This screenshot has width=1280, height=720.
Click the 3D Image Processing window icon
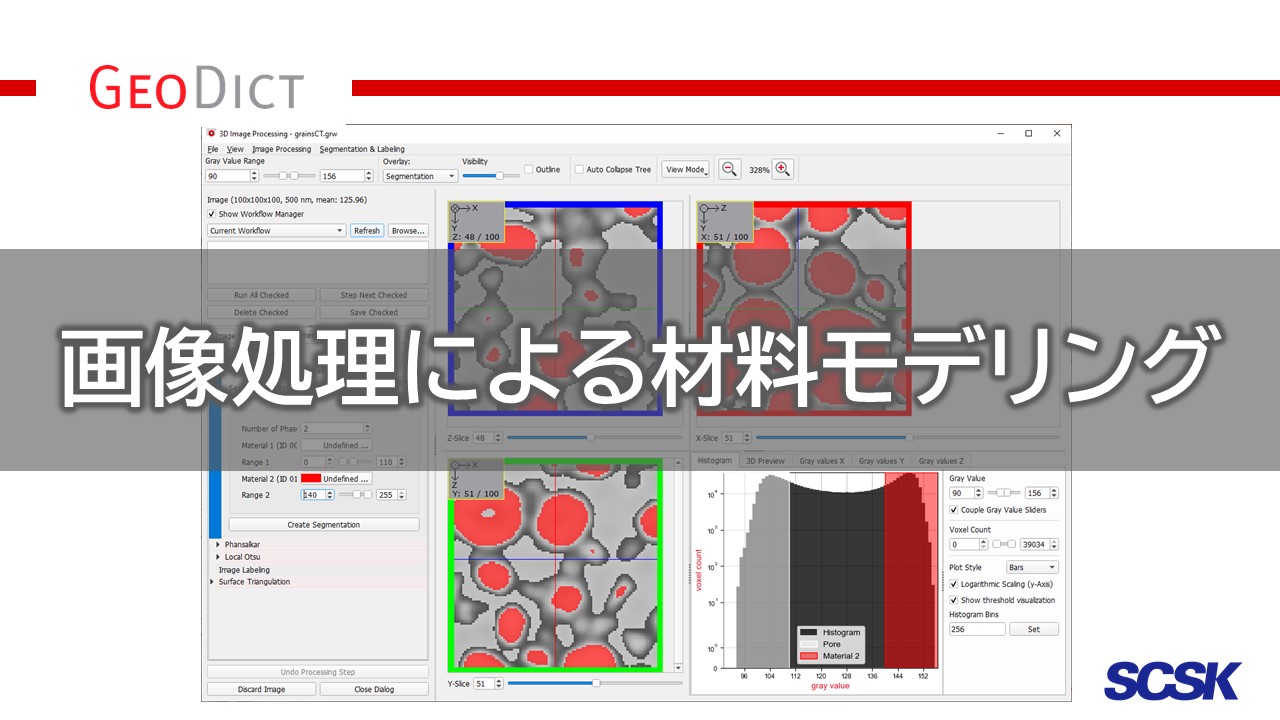[x=211, y=133]
